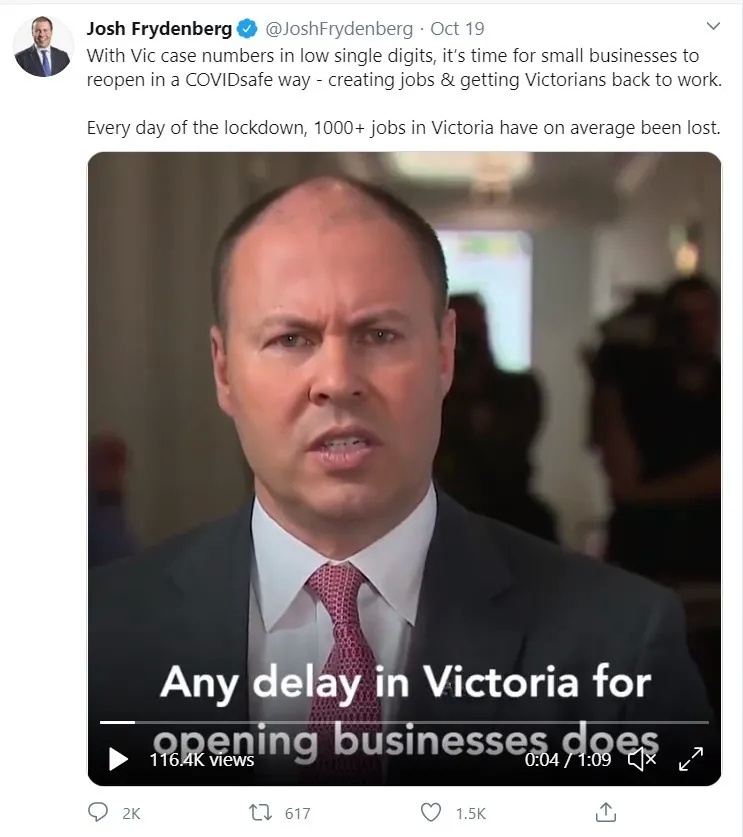Open the Oct 19 tweet timestamp
The width and height of the screenshot is (743, 837).
[x=457, y=29]
